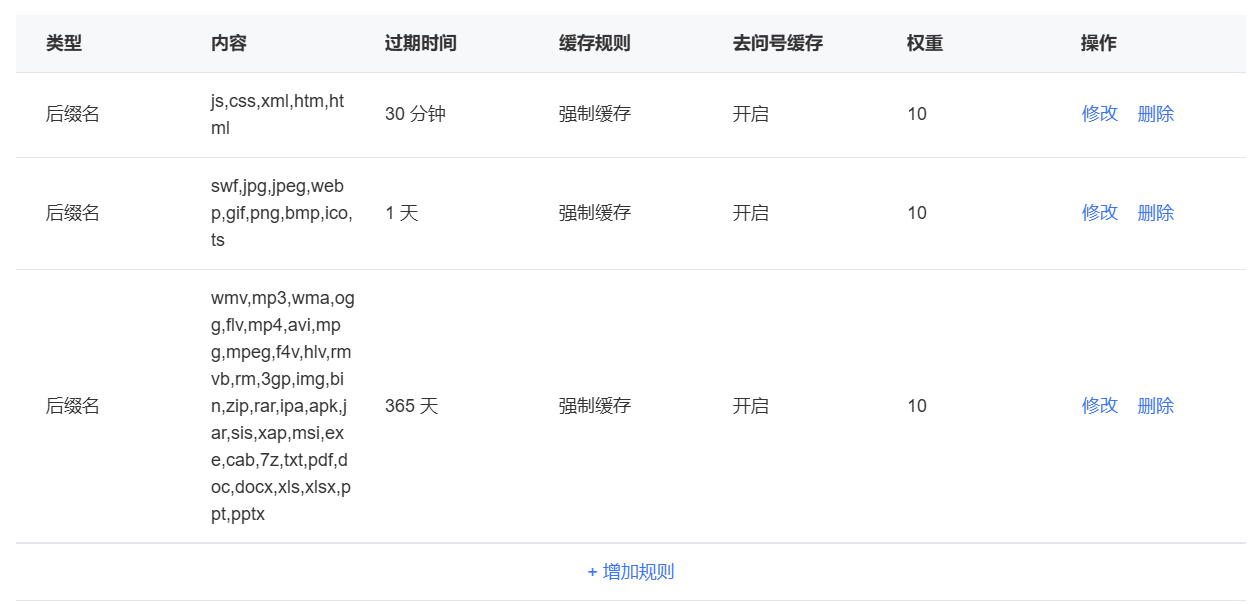Click 开启 in the 1 天 row

(x=751, y=213)
